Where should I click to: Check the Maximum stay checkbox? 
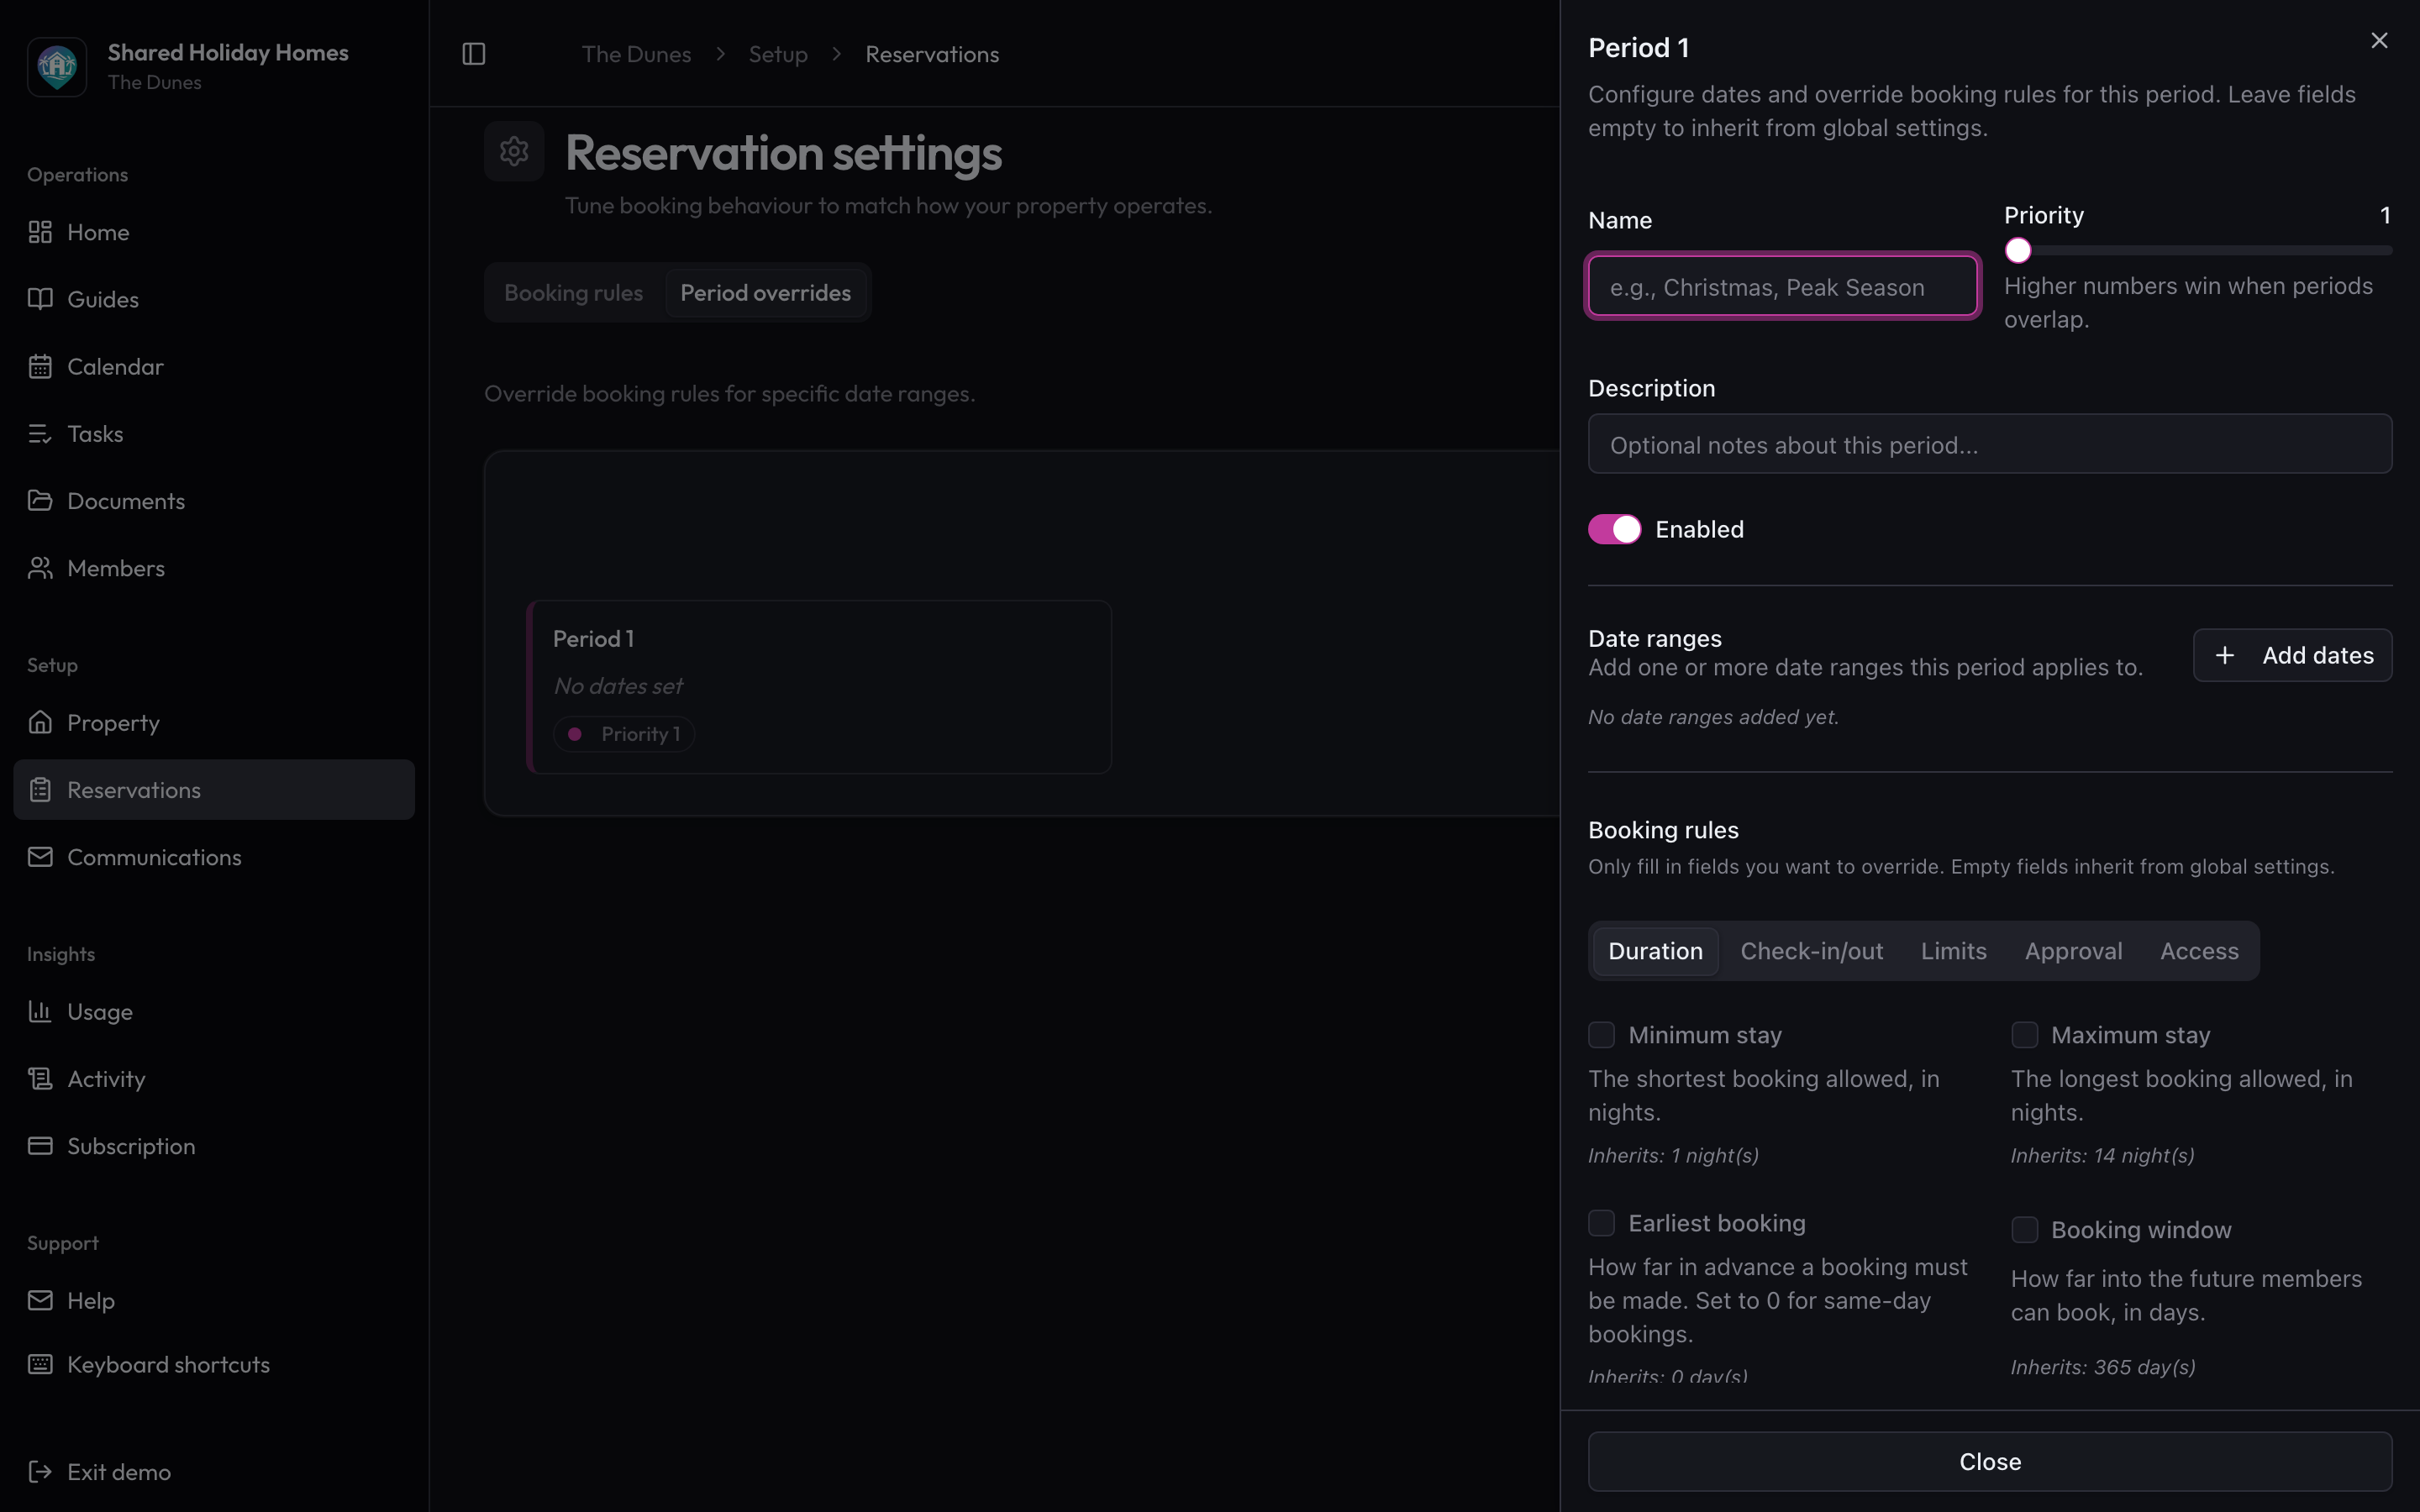tap(2024, 1034)
